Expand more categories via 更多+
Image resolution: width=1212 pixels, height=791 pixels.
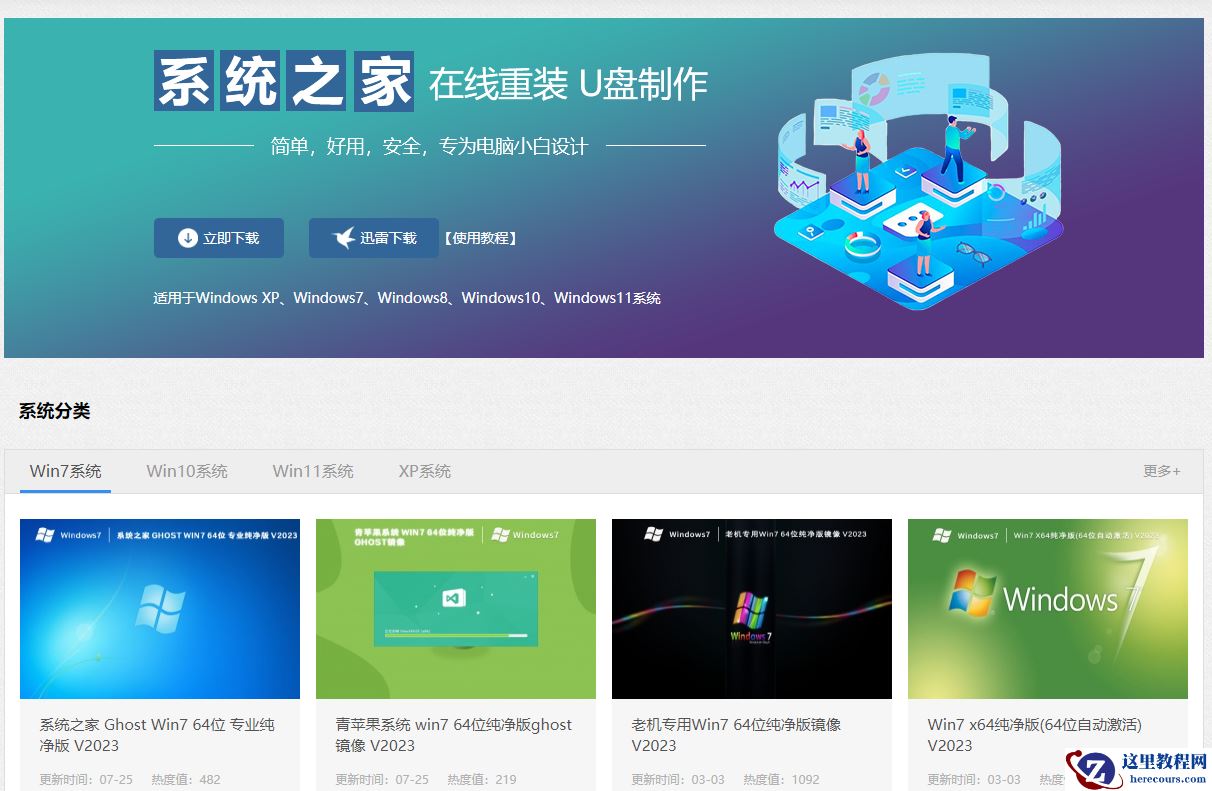pyautogui.click(x=1161, y=470)
